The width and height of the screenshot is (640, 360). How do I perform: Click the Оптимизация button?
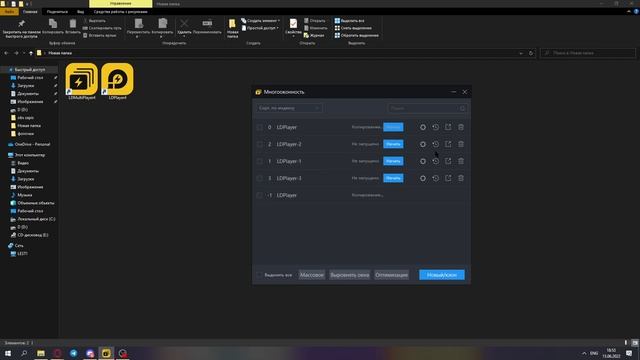tap(391, 275)
